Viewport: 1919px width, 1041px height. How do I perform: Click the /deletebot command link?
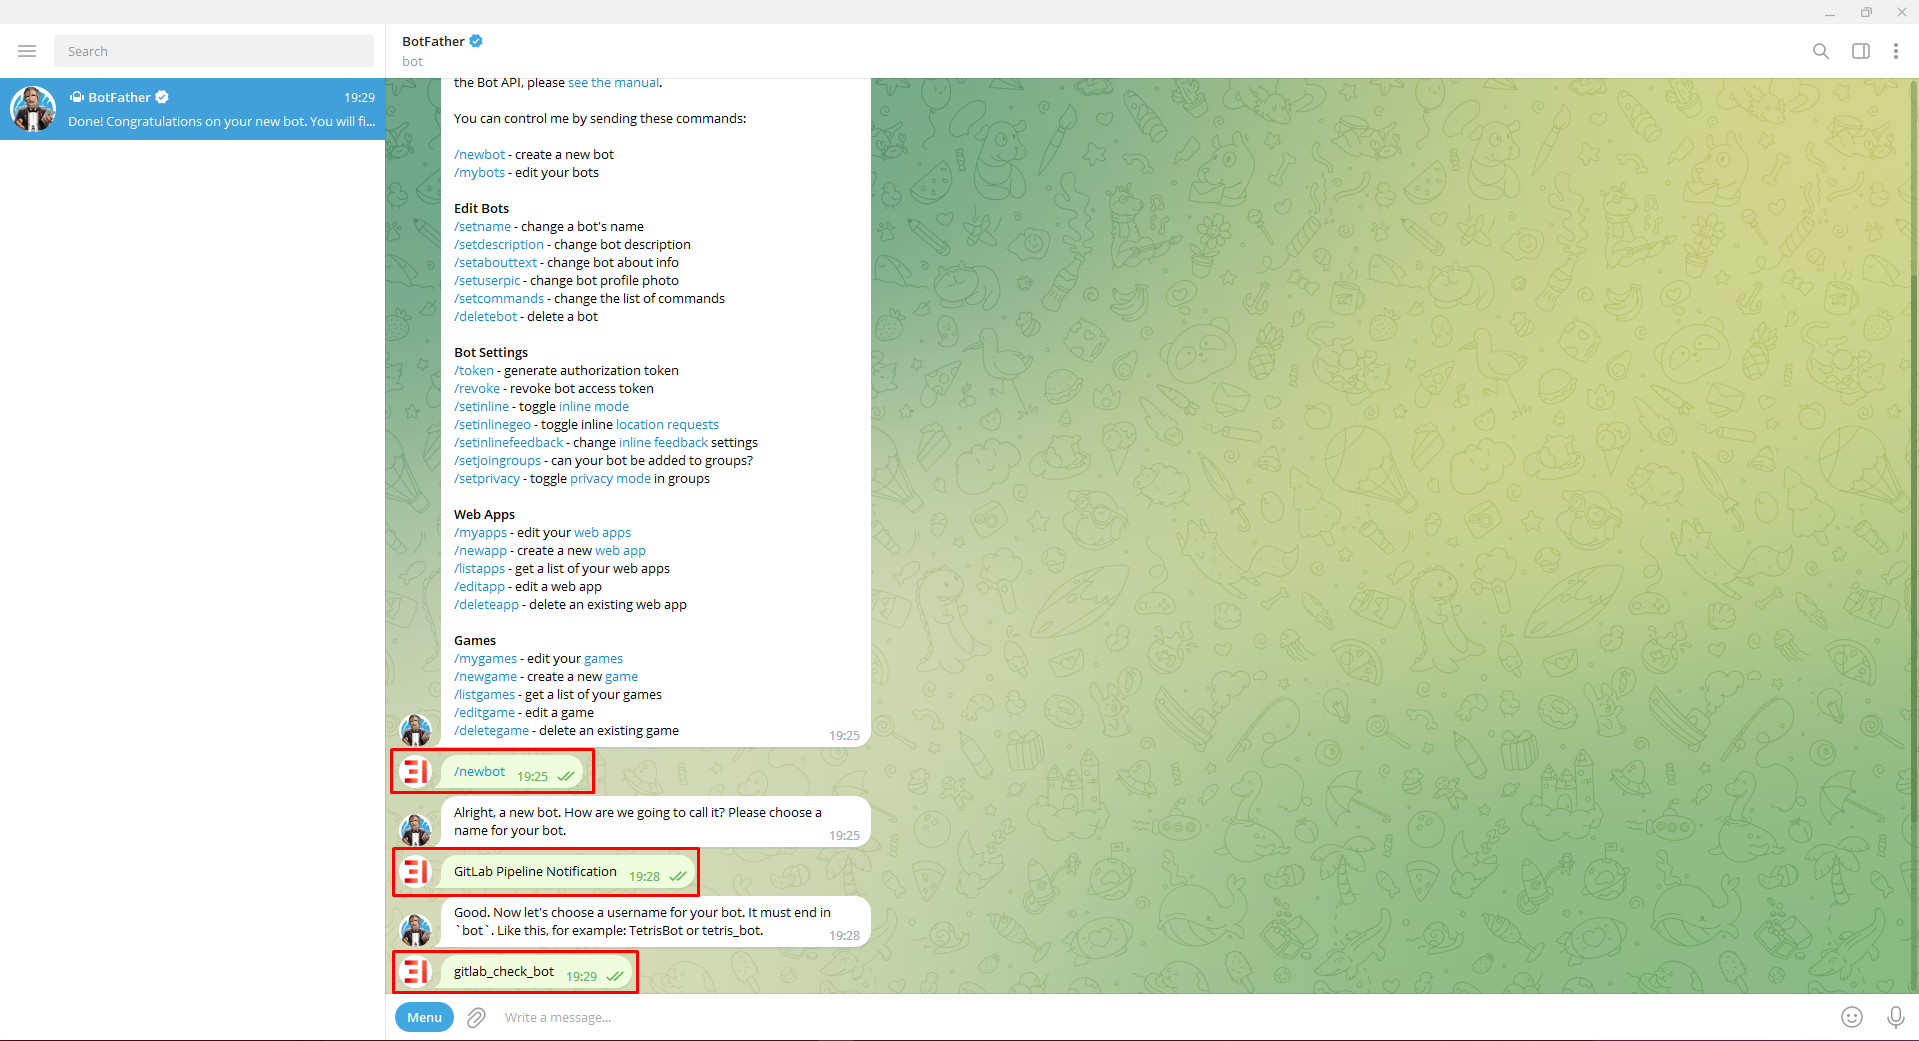coord(485,316)
